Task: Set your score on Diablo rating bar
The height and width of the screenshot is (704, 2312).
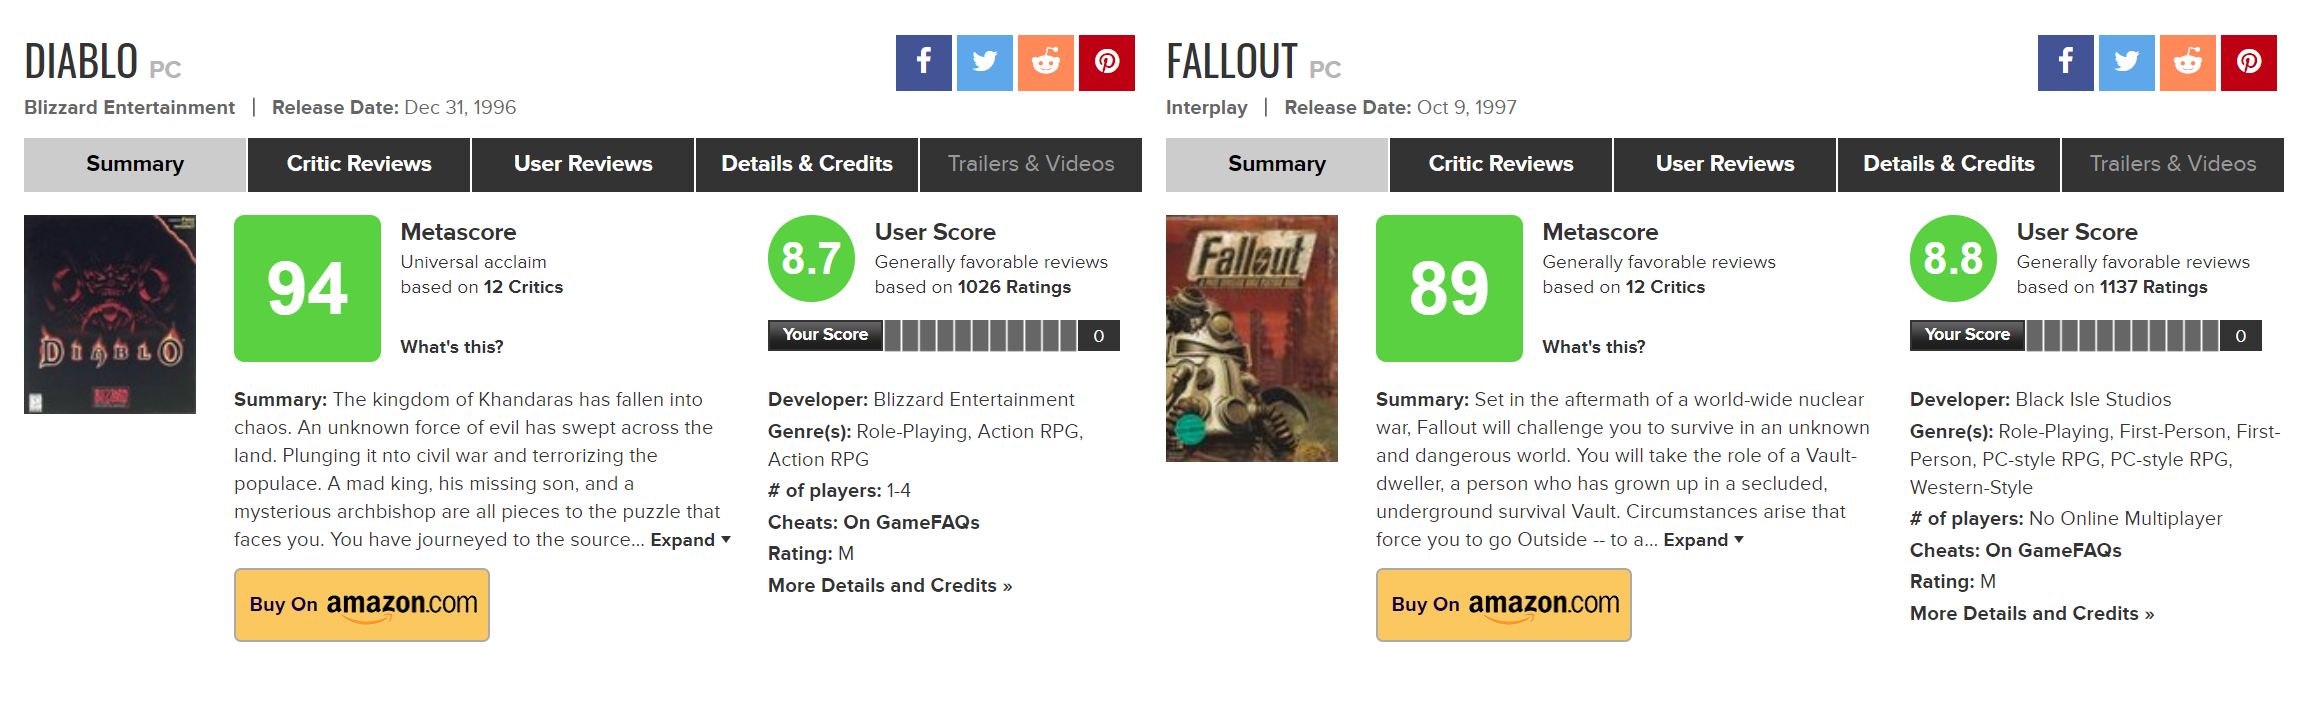Action: (980, 336)
